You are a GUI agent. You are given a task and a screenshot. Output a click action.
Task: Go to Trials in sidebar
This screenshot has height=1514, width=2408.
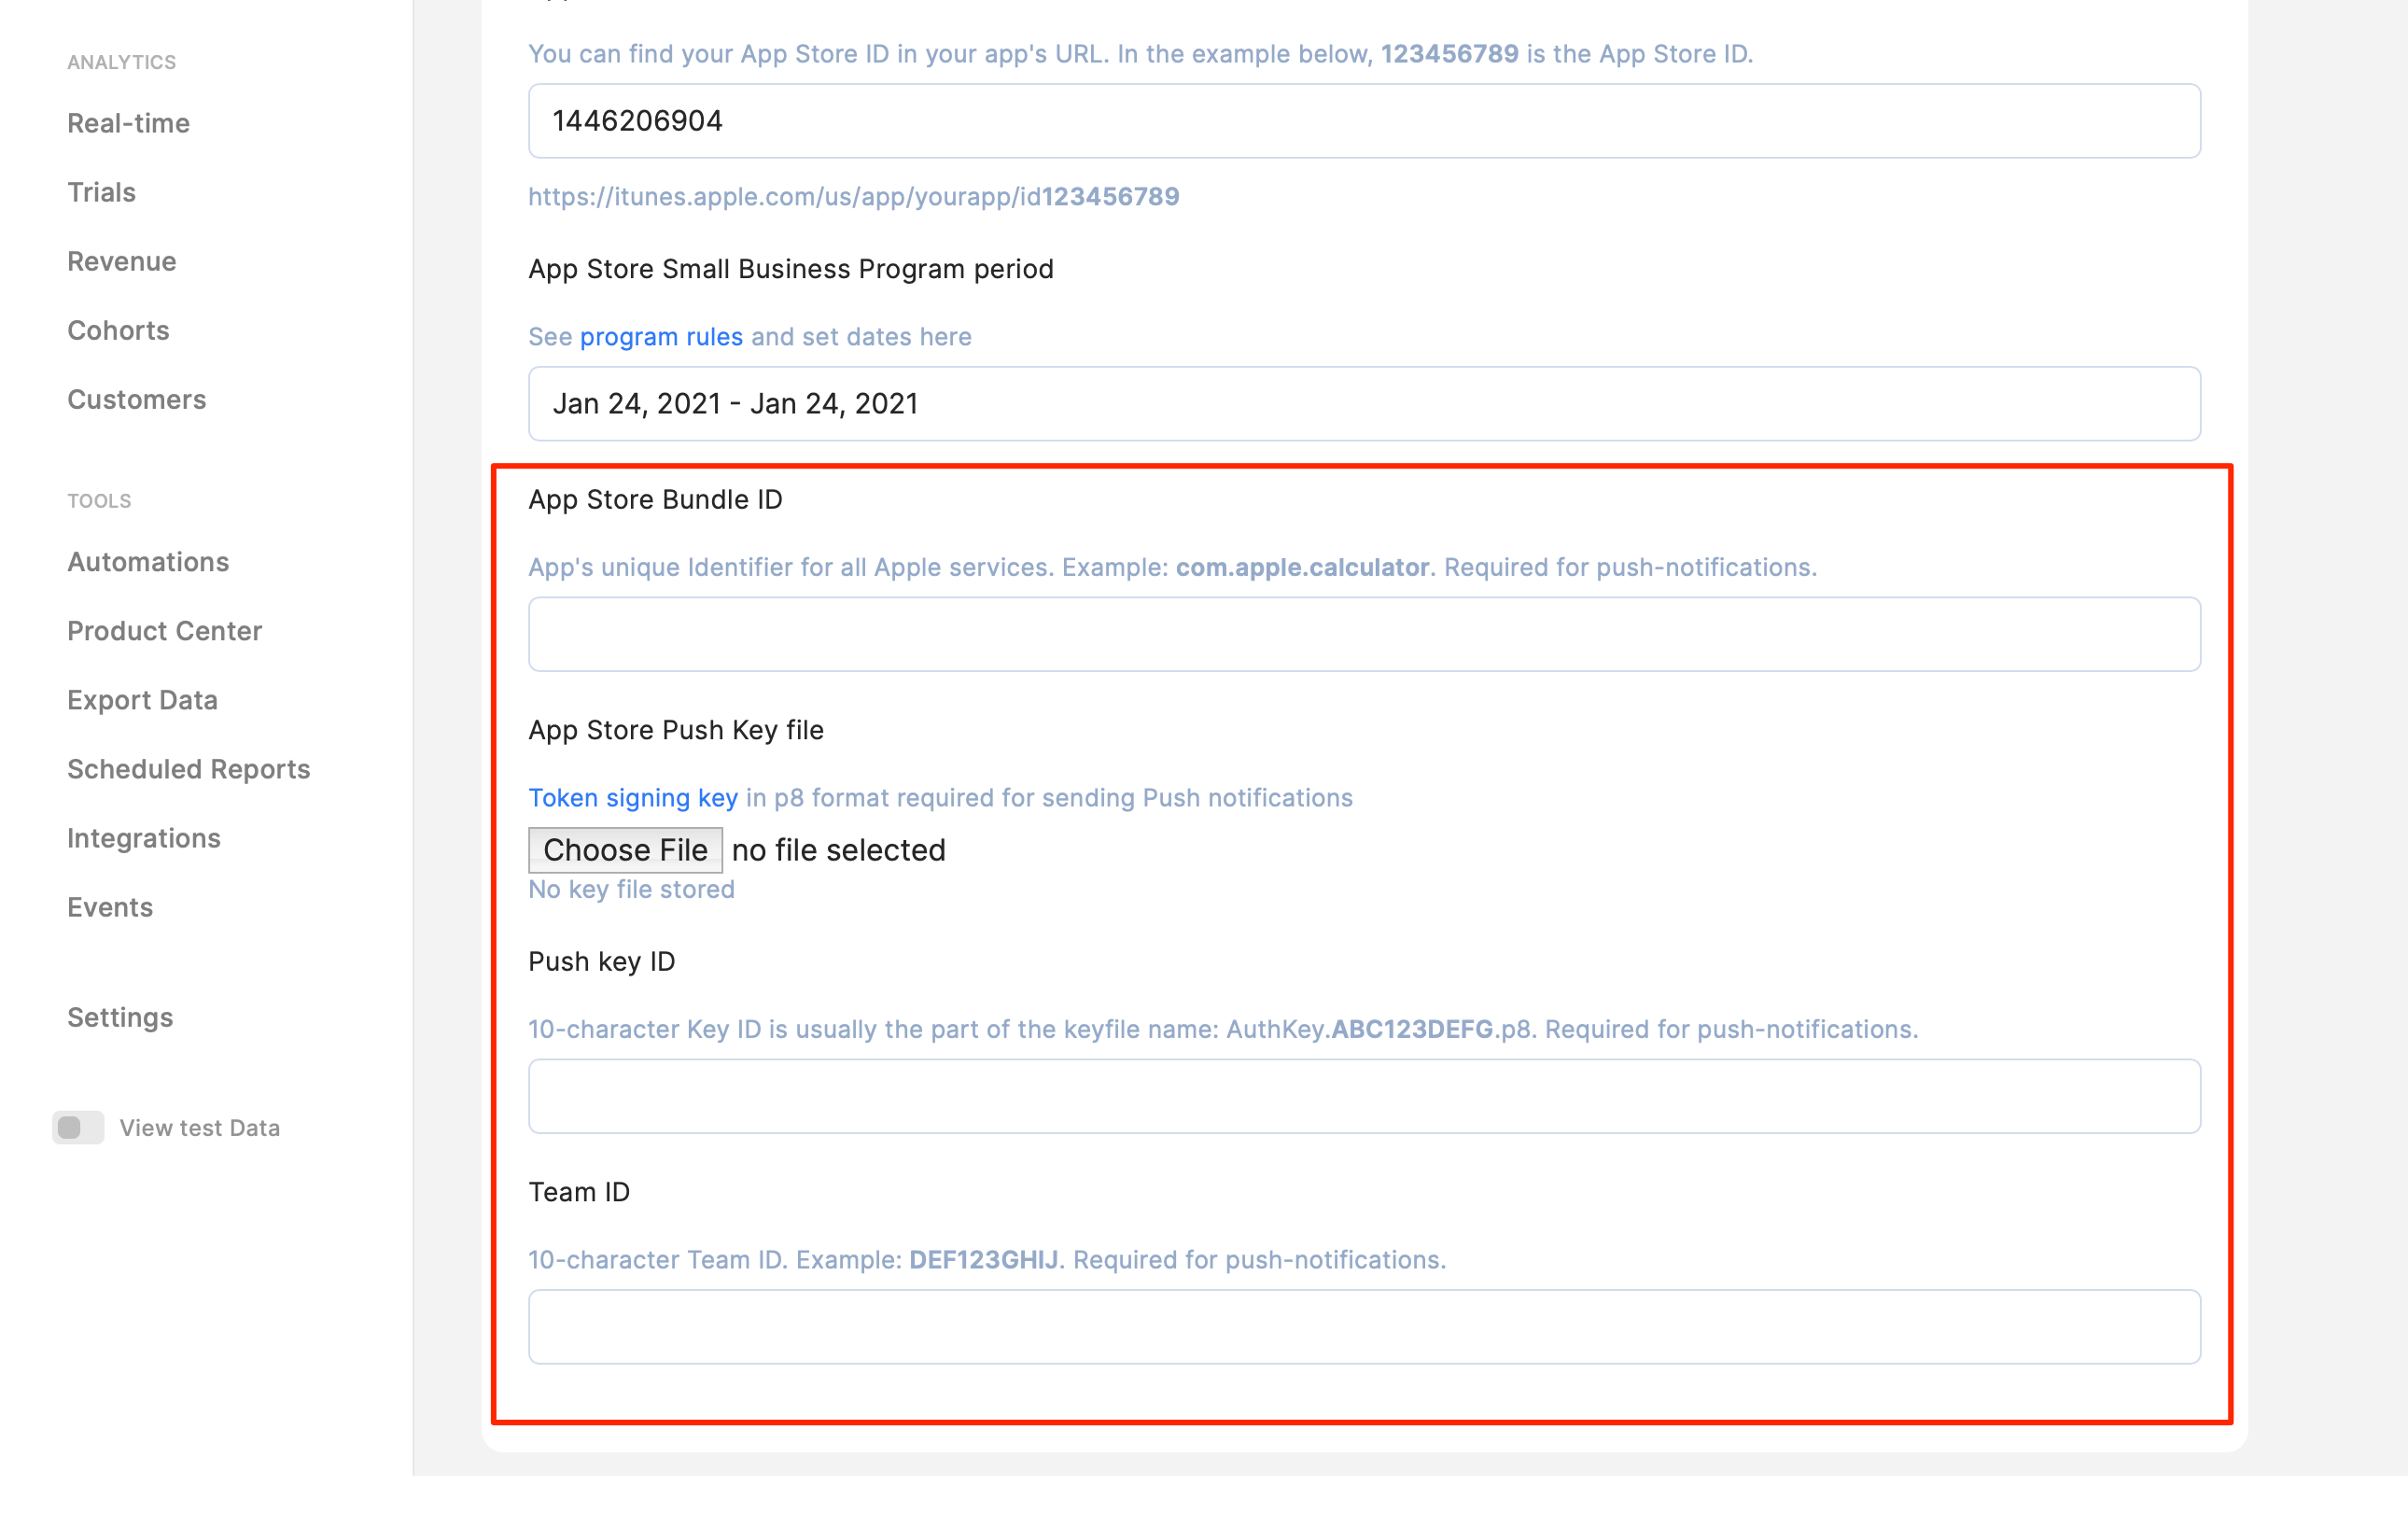(101, 192)
